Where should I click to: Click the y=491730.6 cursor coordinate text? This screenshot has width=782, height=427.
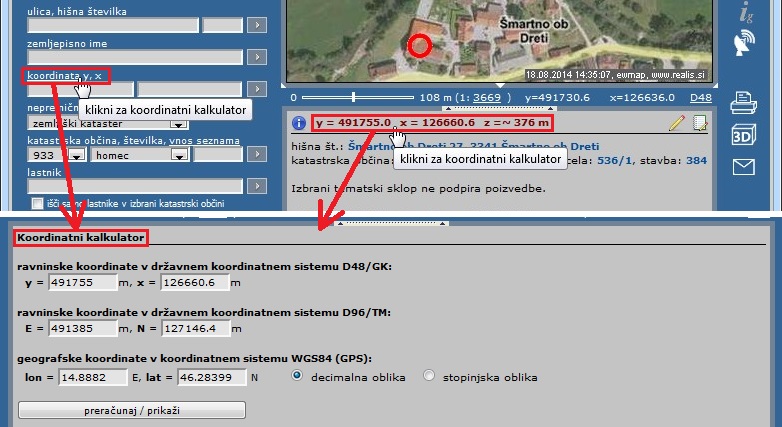click(x=557, y=97)
